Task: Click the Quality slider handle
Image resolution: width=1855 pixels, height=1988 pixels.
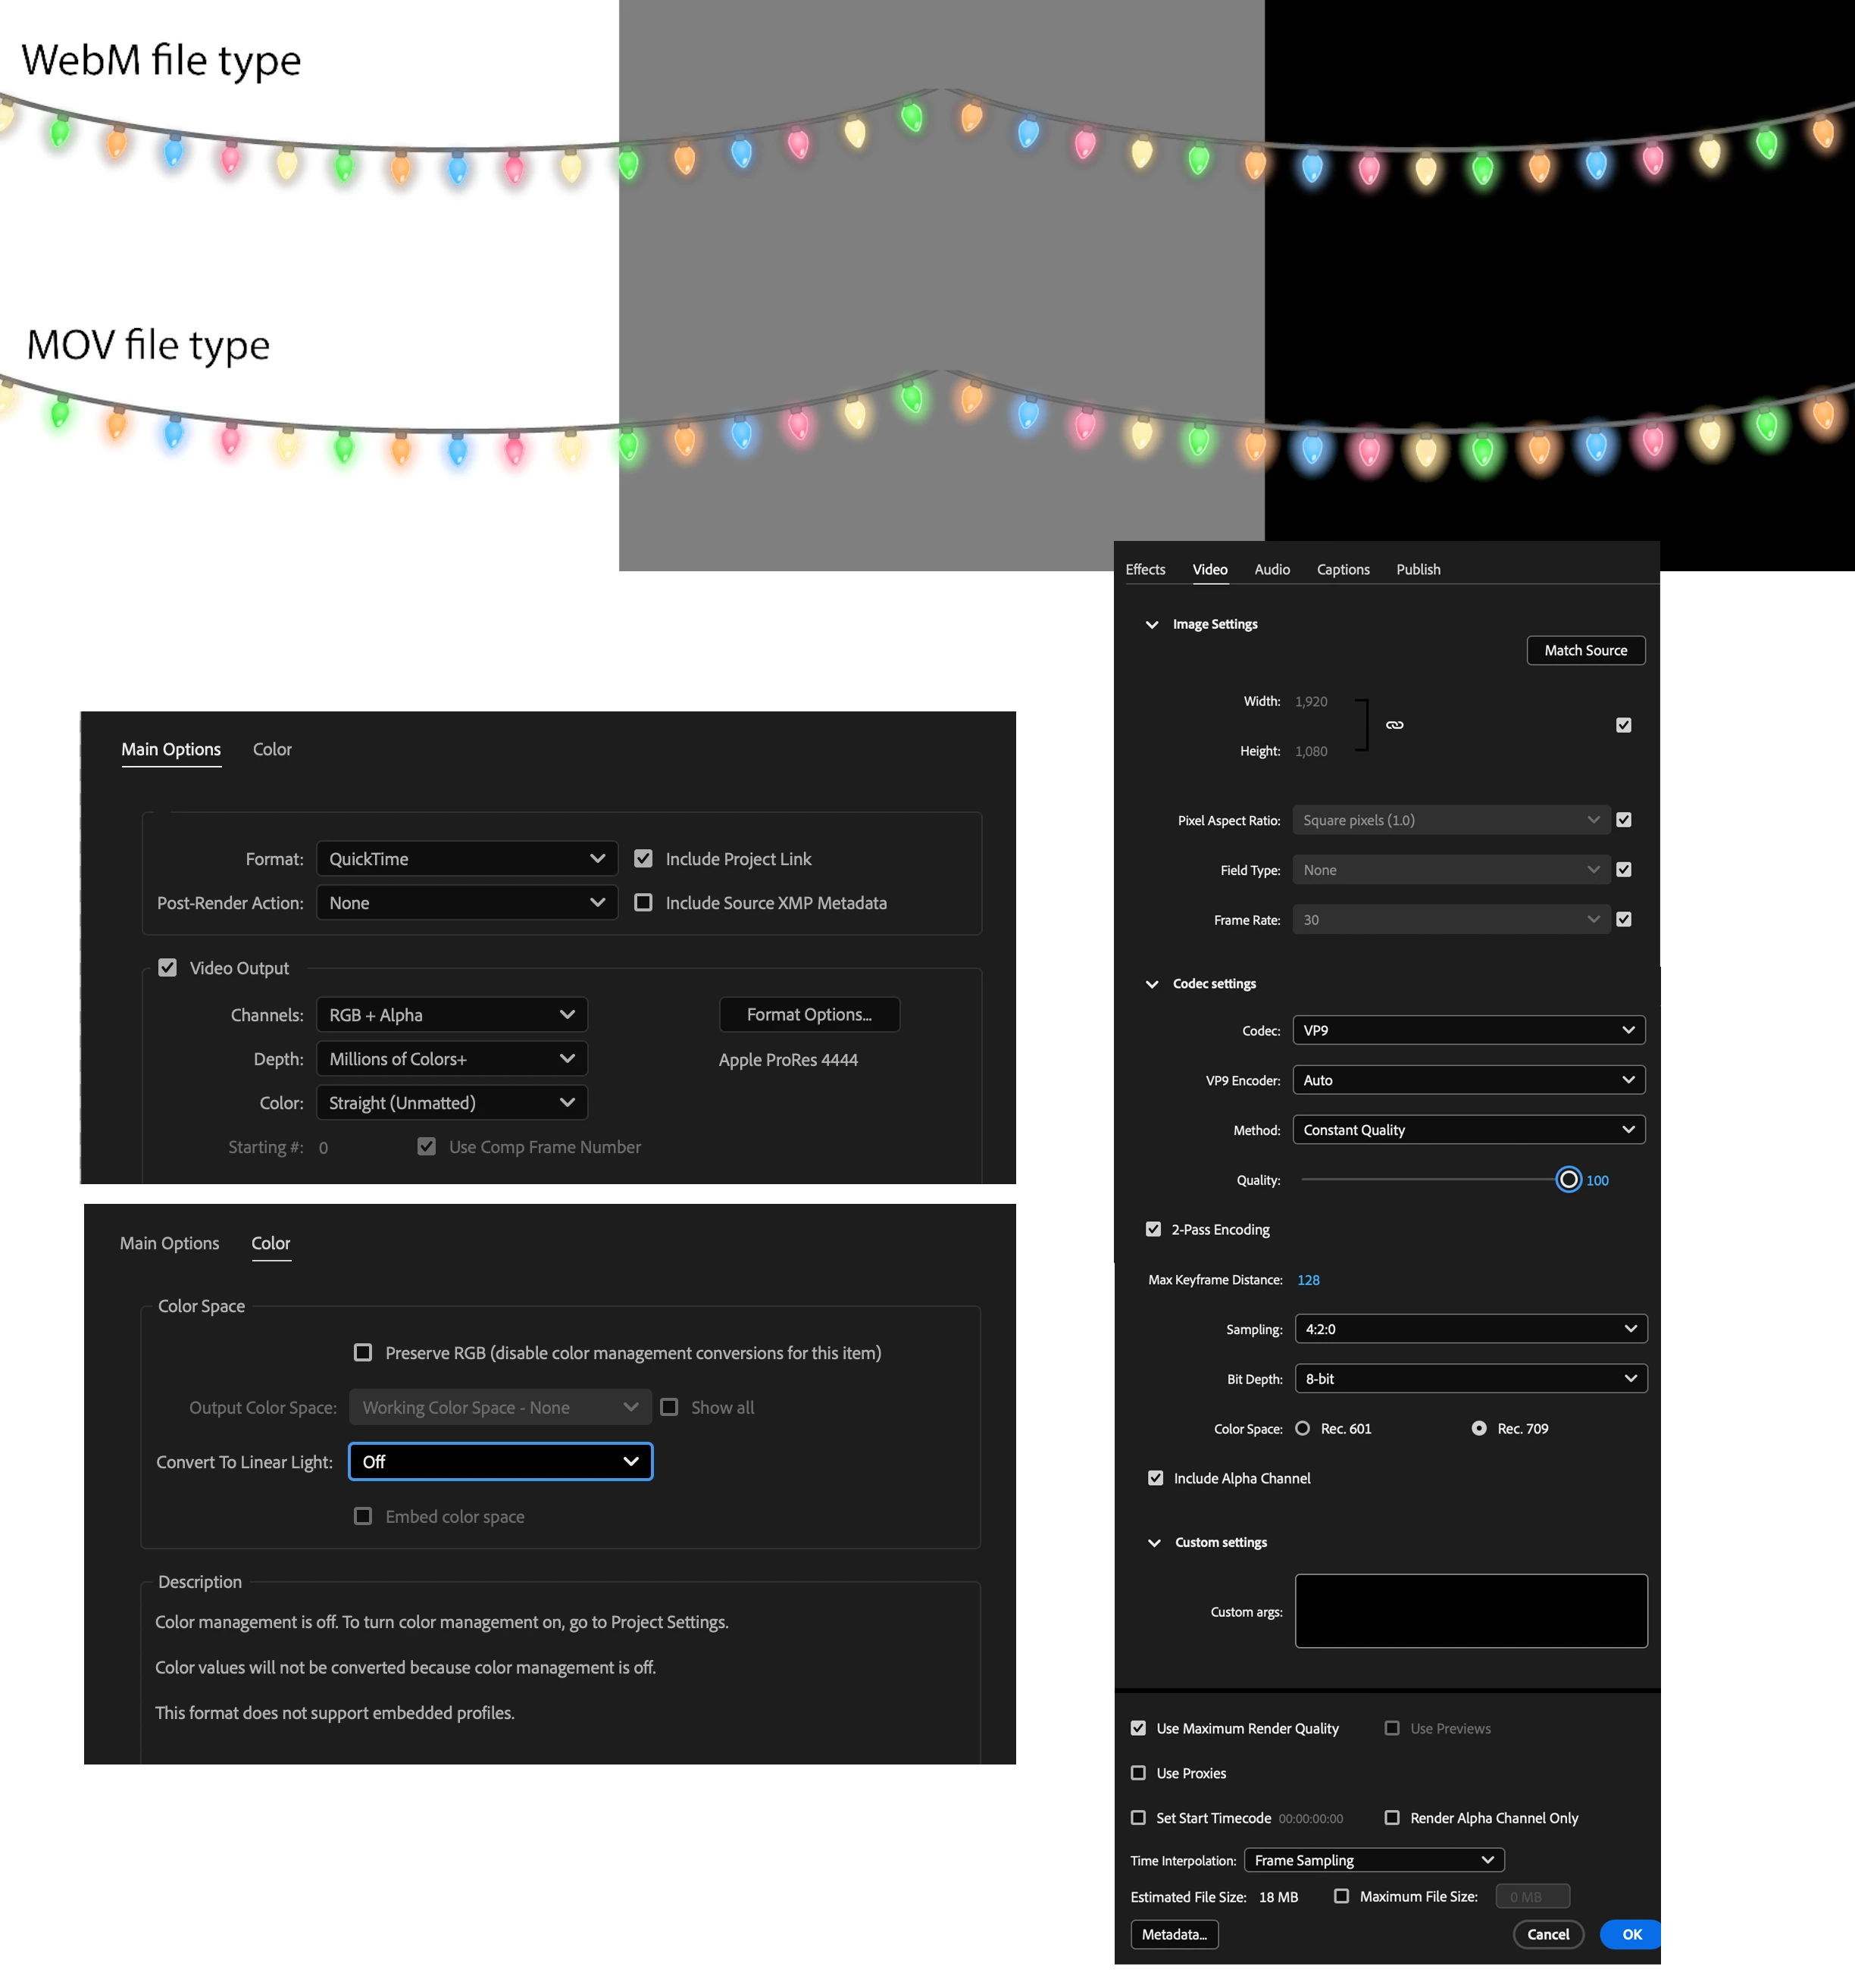Action: click(x=1568, y=1180)
